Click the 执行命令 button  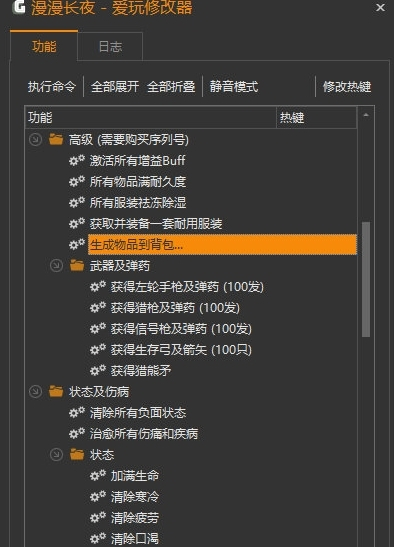(52, 87)
